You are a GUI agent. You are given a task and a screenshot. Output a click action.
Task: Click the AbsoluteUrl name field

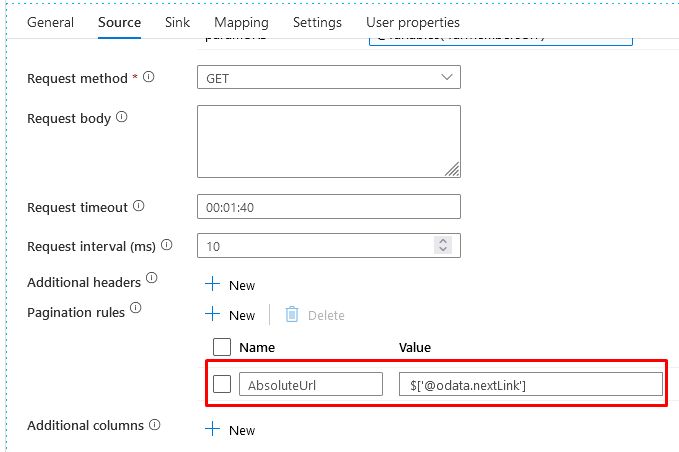coord(310,384)
